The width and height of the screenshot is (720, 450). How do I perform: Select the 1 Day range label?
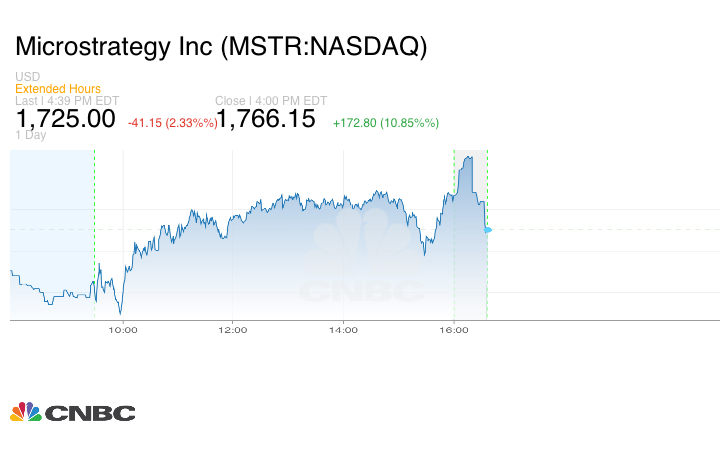point(31,135)
